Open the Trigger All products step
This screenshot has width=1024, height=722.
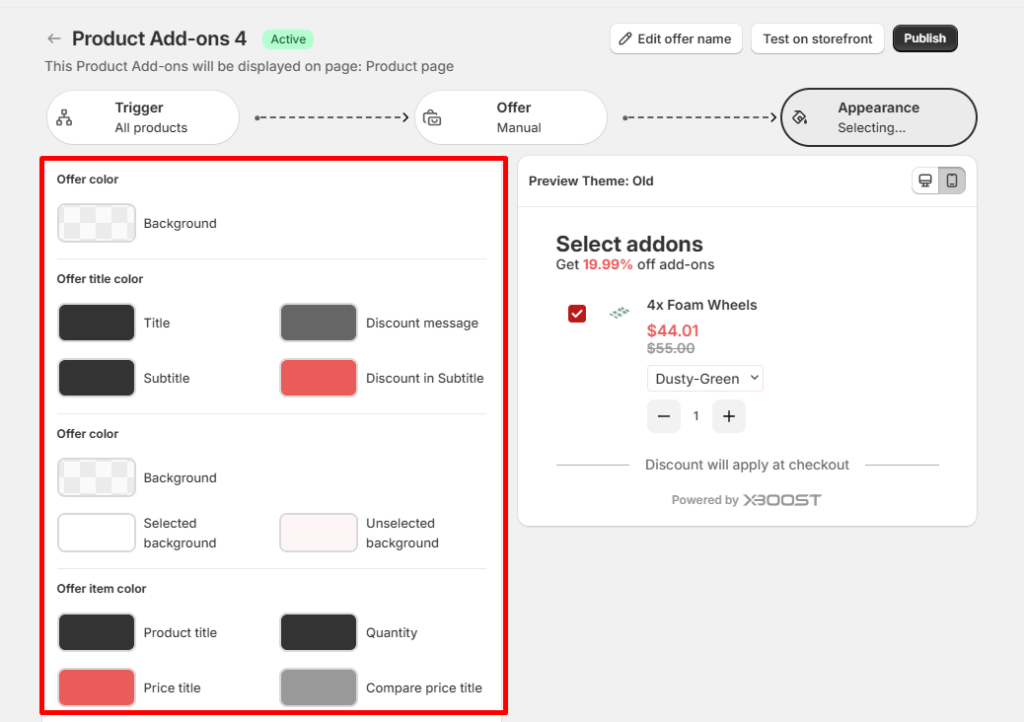pyautogui.click(x=143, y=118)
